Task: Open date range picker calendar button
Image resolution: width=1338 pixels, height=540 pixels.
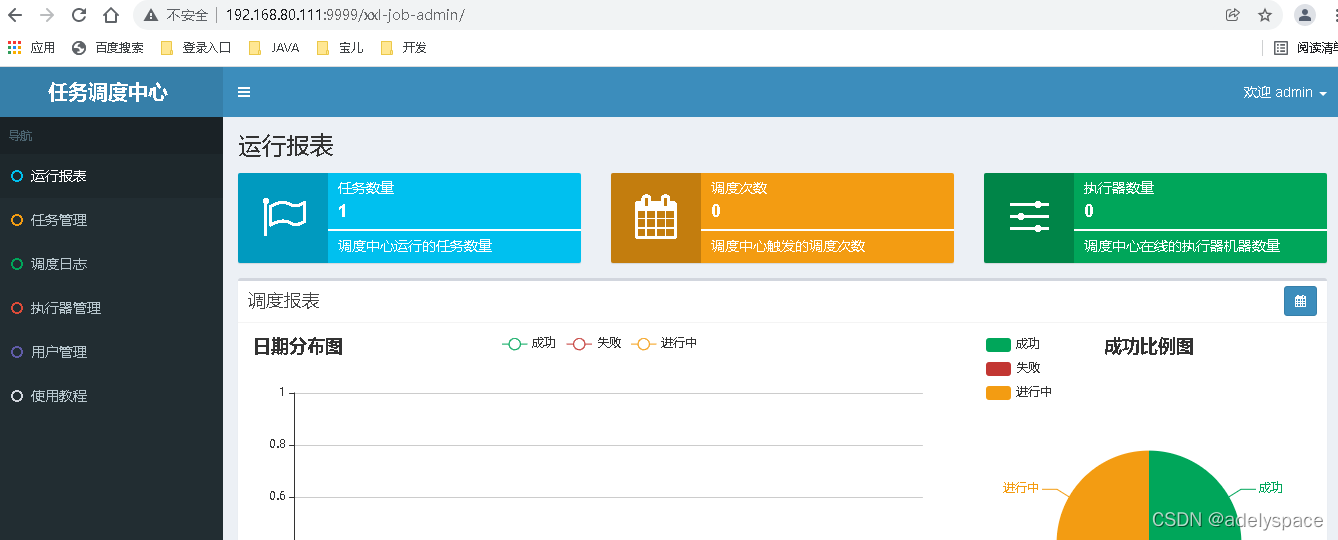Action: [1300, 301]
